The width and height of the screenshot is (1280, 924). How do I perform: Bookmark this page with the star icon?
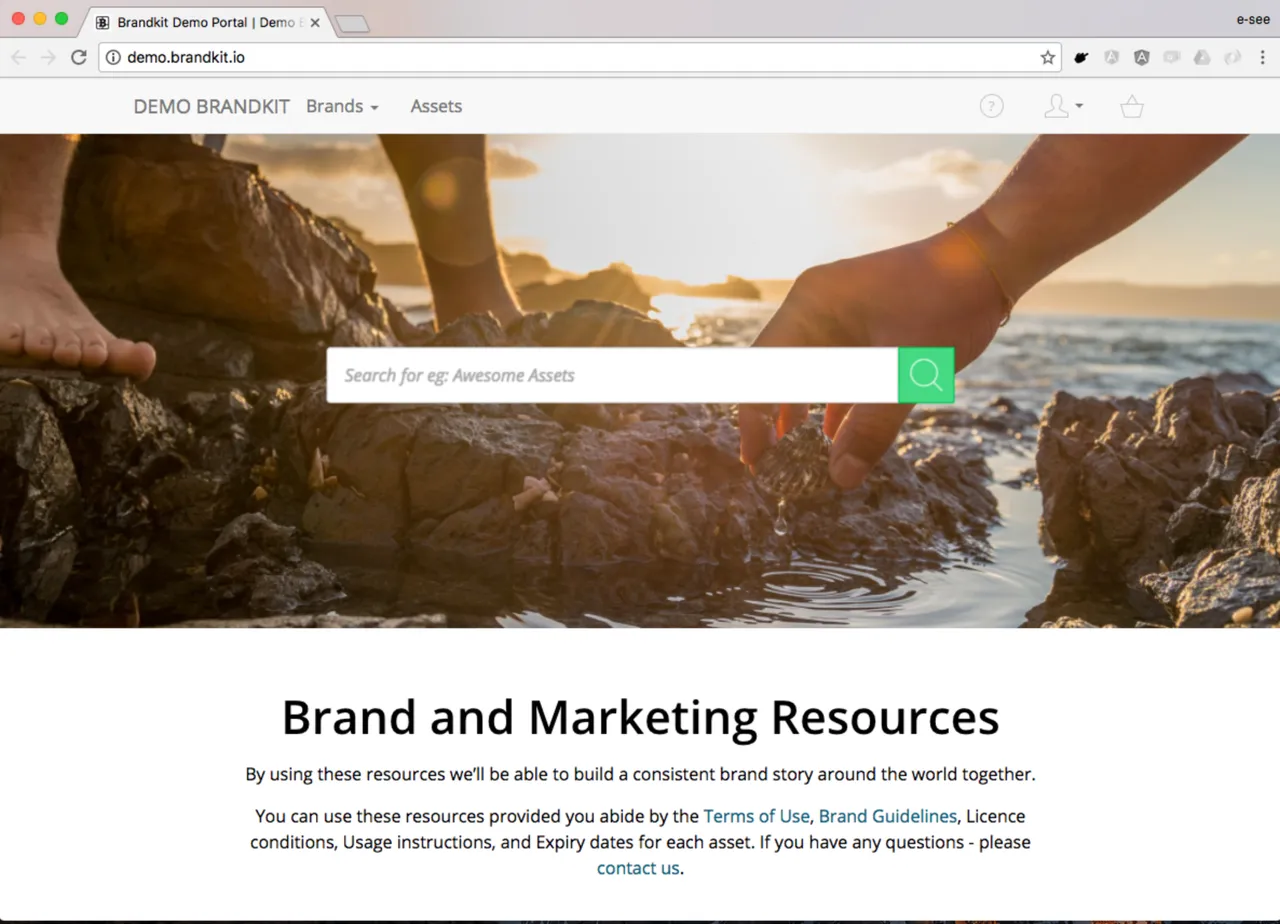point(1047,58)
